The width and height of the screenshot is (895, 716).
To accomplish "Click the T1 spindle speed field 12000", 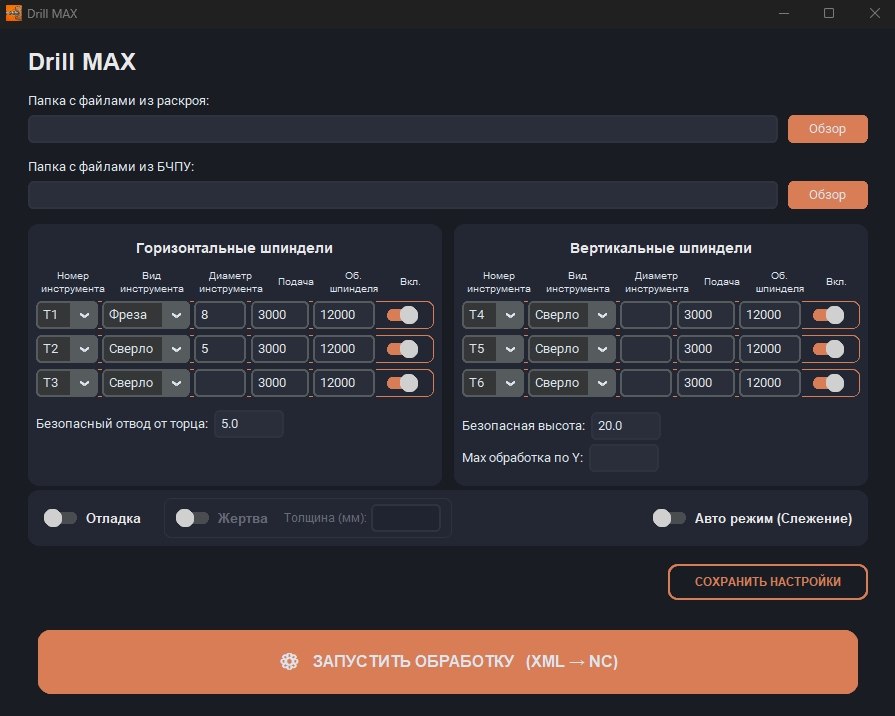I will pyautogui.click(x=344, y=315).
